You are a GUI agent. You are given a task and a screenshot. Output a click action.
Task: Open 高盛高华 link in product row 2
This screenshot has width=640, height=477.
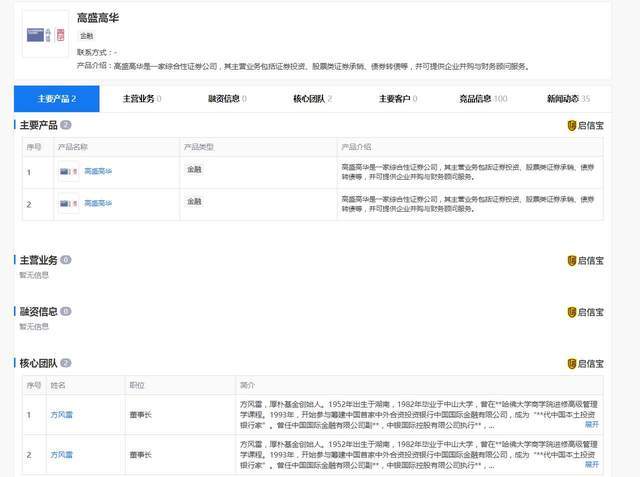98,203
